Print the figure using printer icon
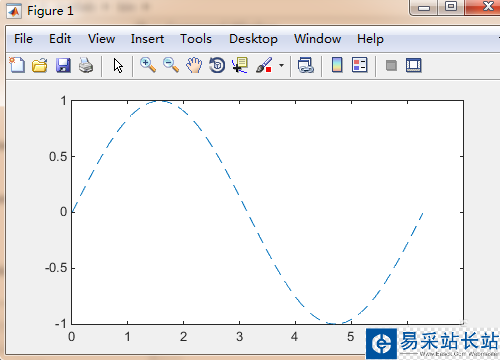This screenshot has height=360, width=500. 86,65
